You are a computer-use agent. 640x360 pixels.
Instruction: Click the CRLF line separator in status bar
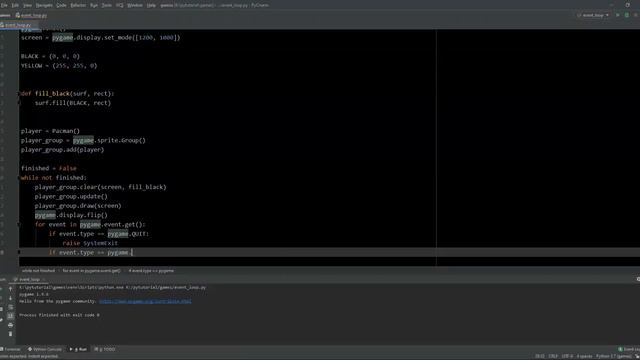pos(553,356)
